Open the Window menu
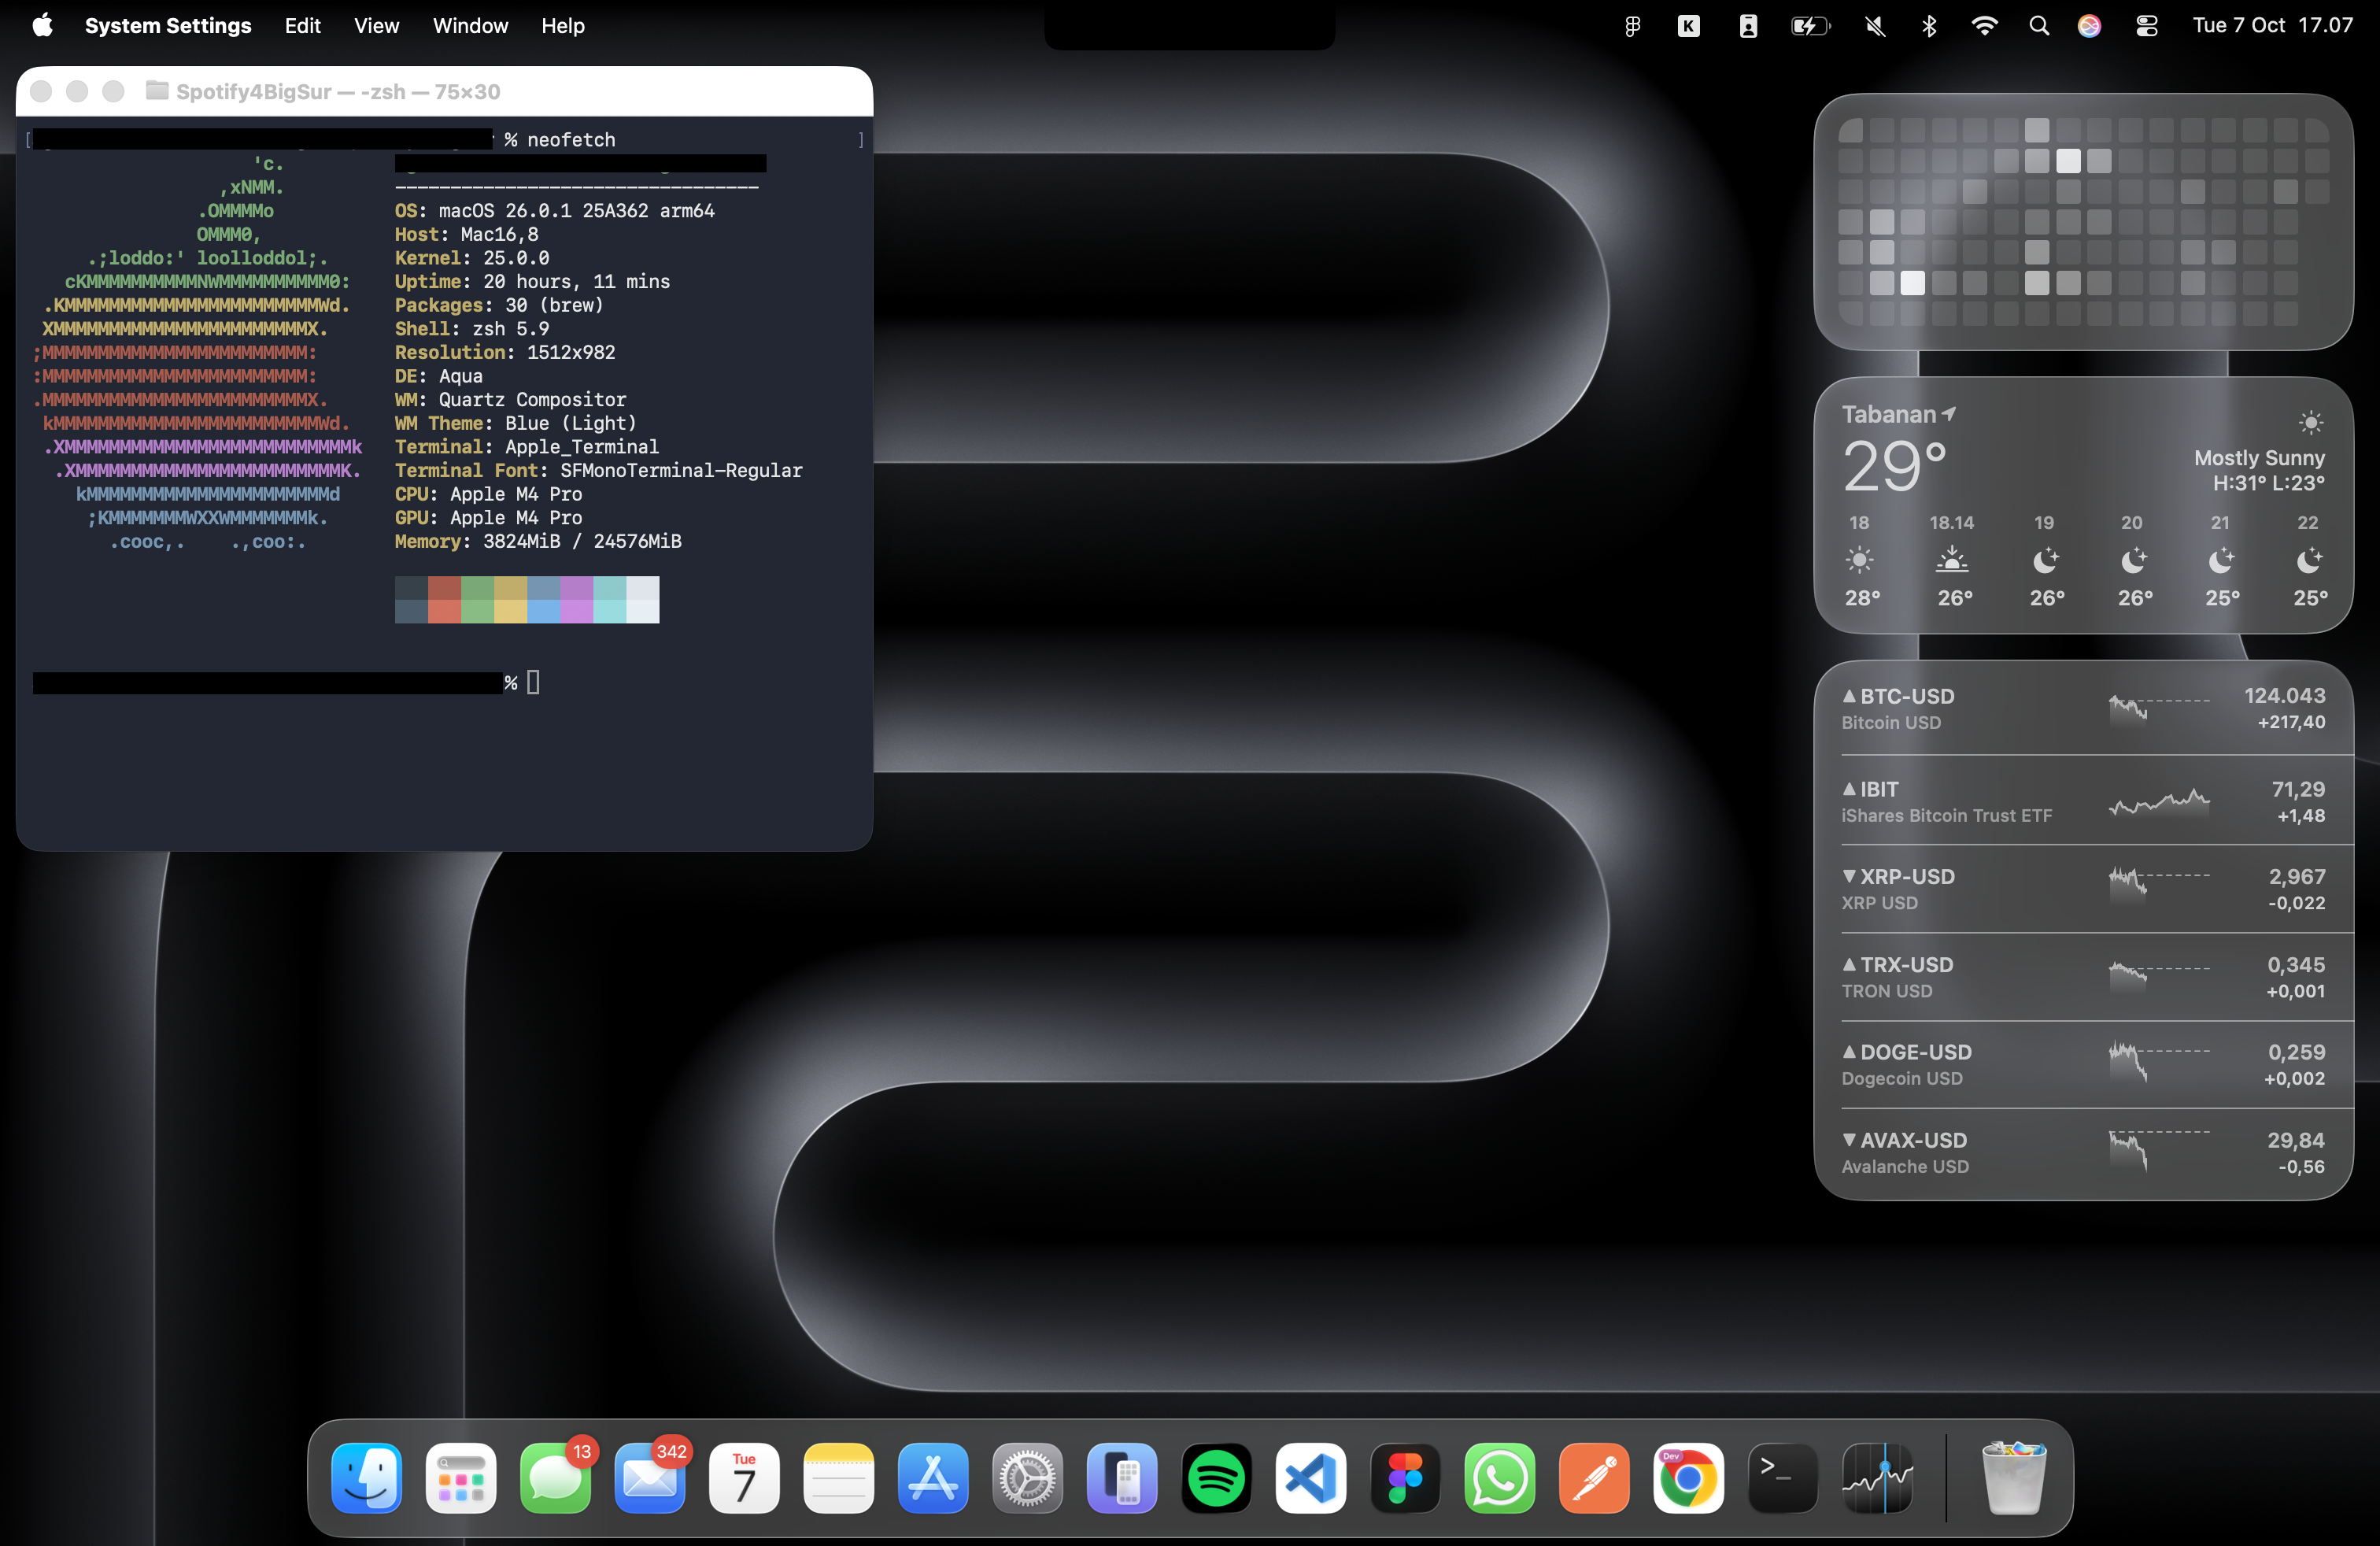Image resolution: width=2380 pixels, height=1546 pixels. click(x=470, y=26)
